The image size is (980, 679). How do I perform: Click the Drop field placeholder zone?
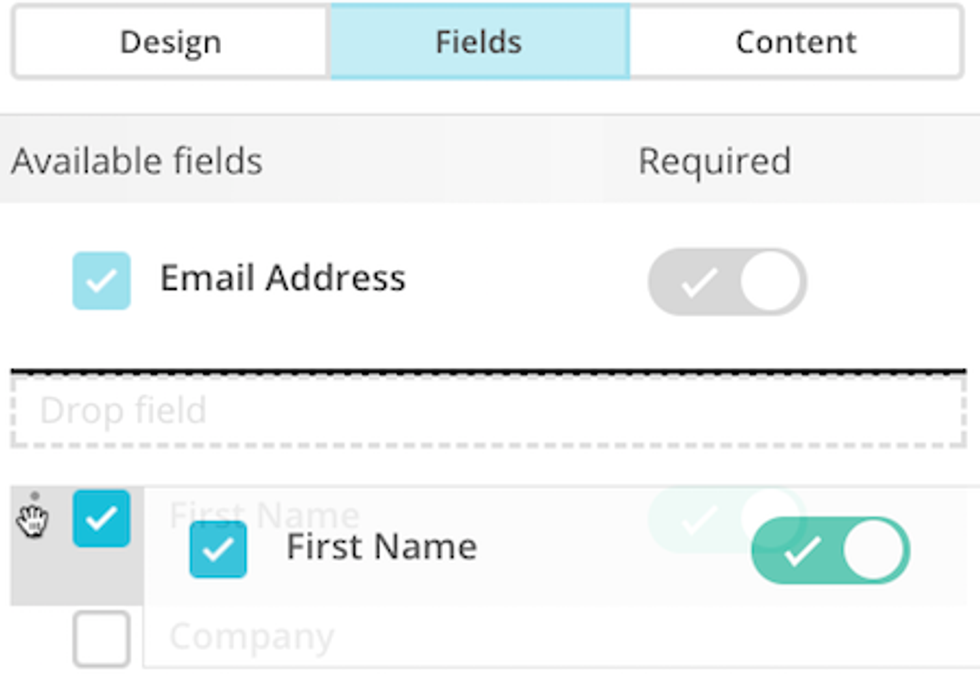click(488, 411)
